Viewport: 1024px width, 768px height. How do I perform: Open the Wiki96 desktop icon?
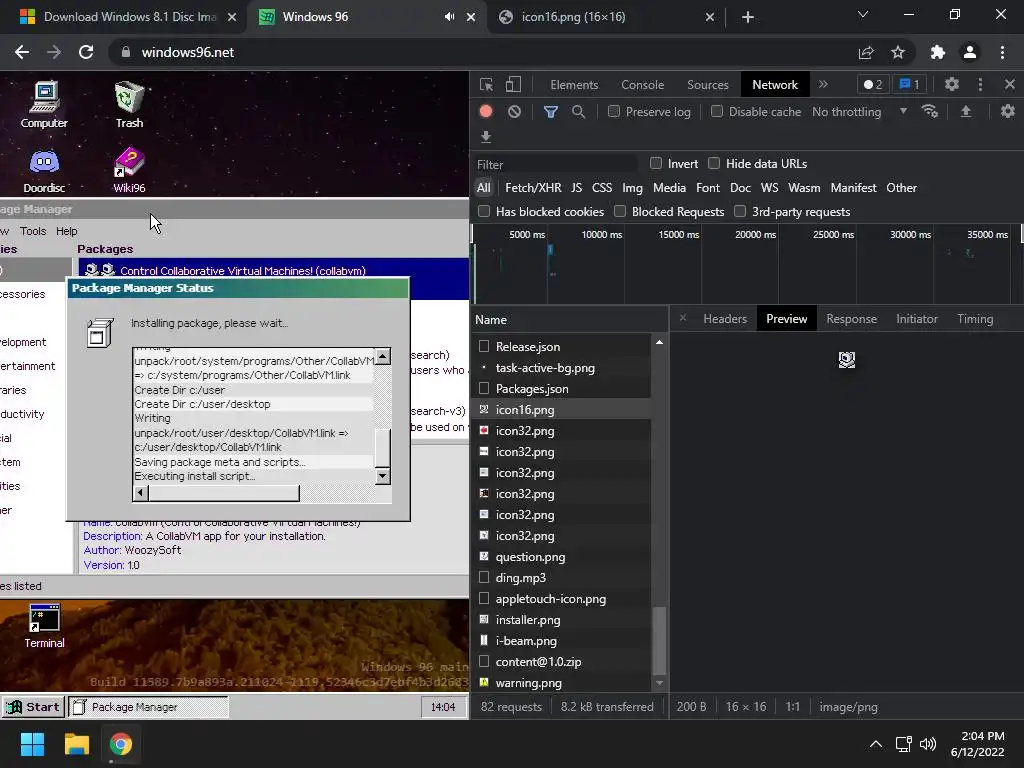(x=129, y=170)
